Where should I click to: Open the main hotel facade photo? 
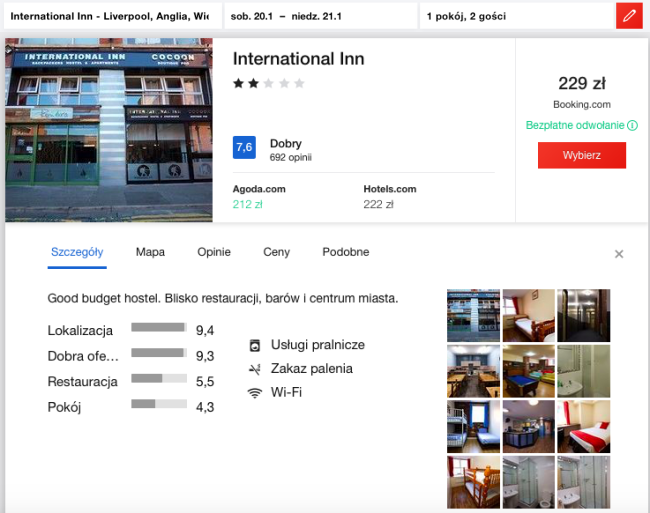(x=109, y=130)
